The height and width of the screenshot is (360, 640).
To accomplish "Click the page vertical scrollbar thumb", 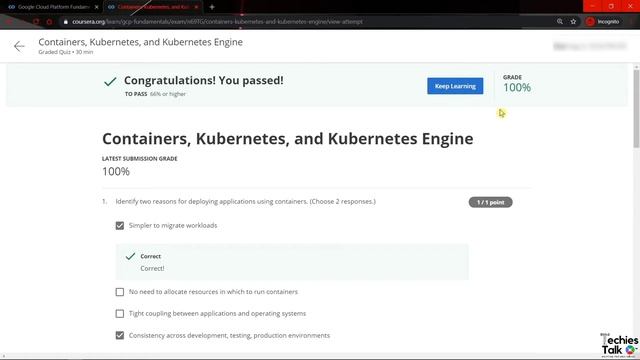I will (x=636, y=108).
